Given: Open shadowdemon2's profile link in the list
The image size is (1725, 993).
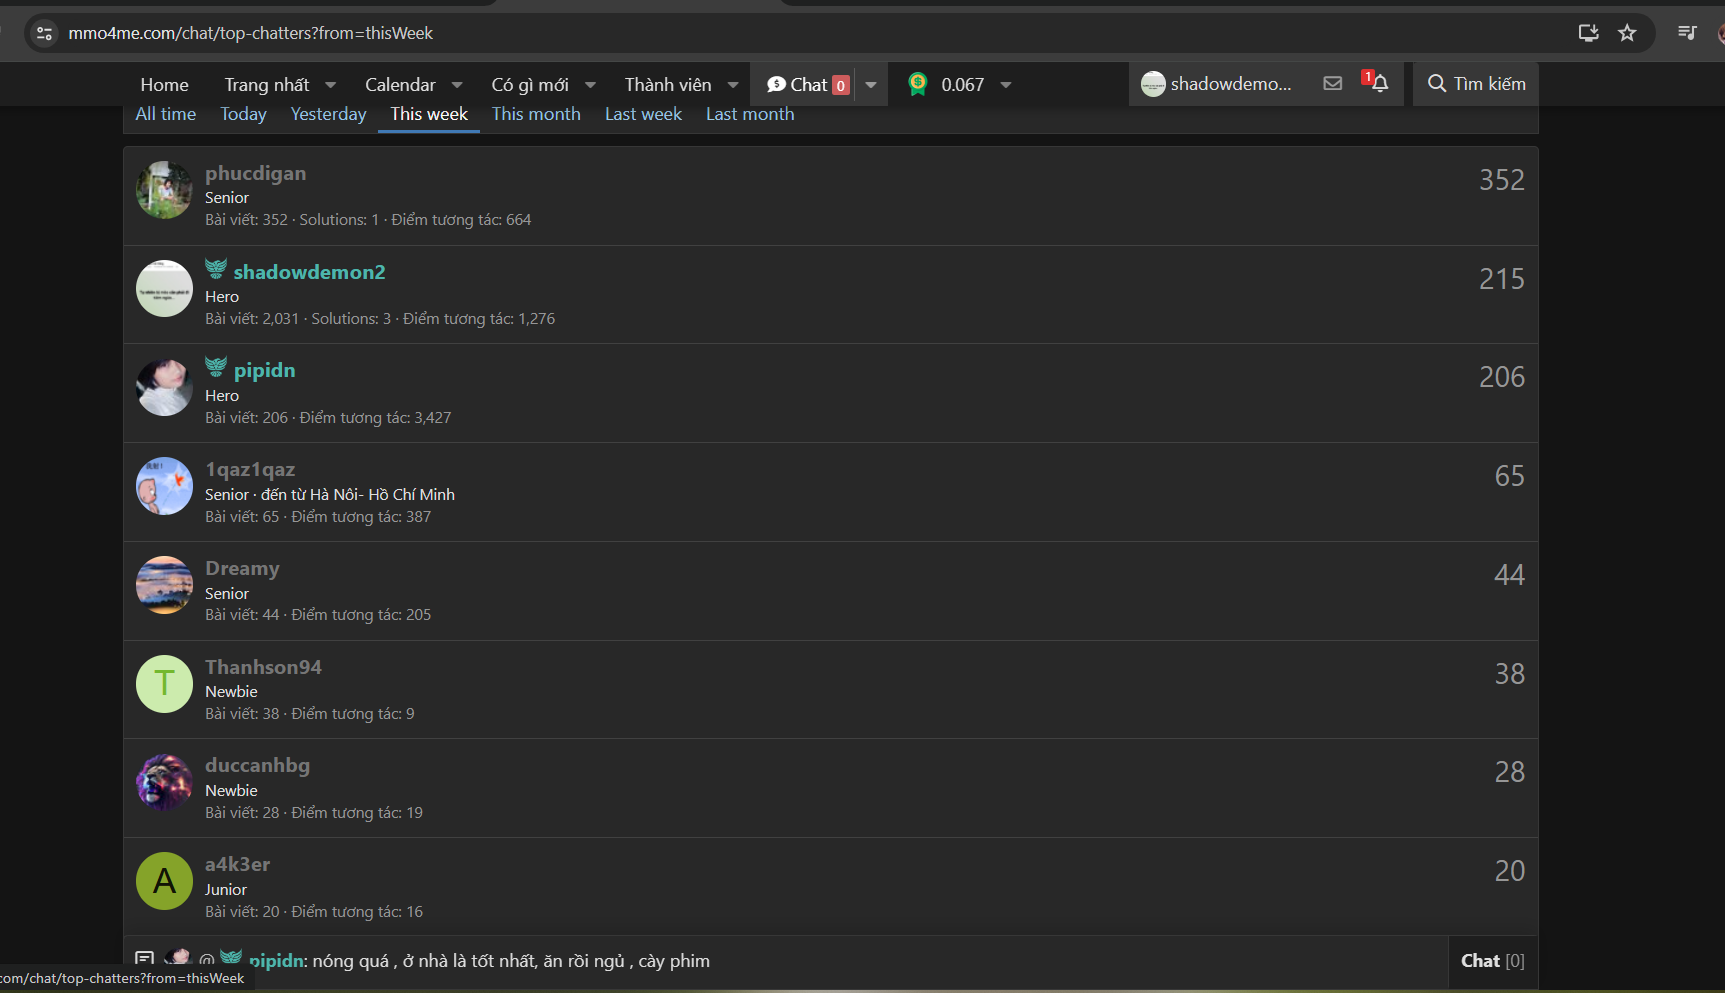Looking at the screenshot, I should click(309, 272).
